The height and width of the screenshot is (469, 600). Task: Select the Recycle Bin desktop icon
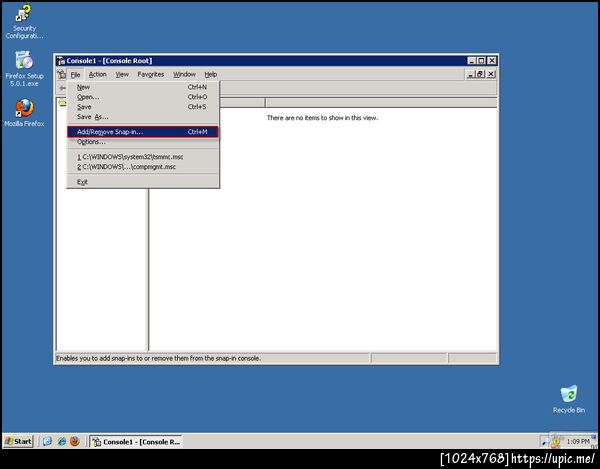(x=569, y=399)
